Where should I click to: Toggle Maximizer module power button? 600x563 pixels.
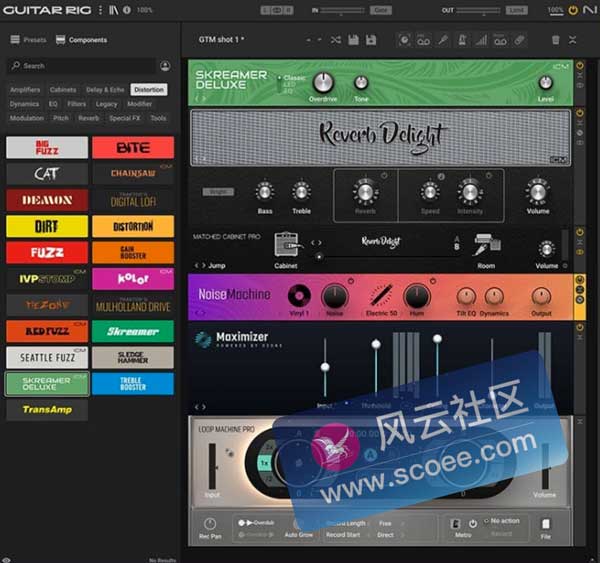pyautogui.click(x=580, y=328)
